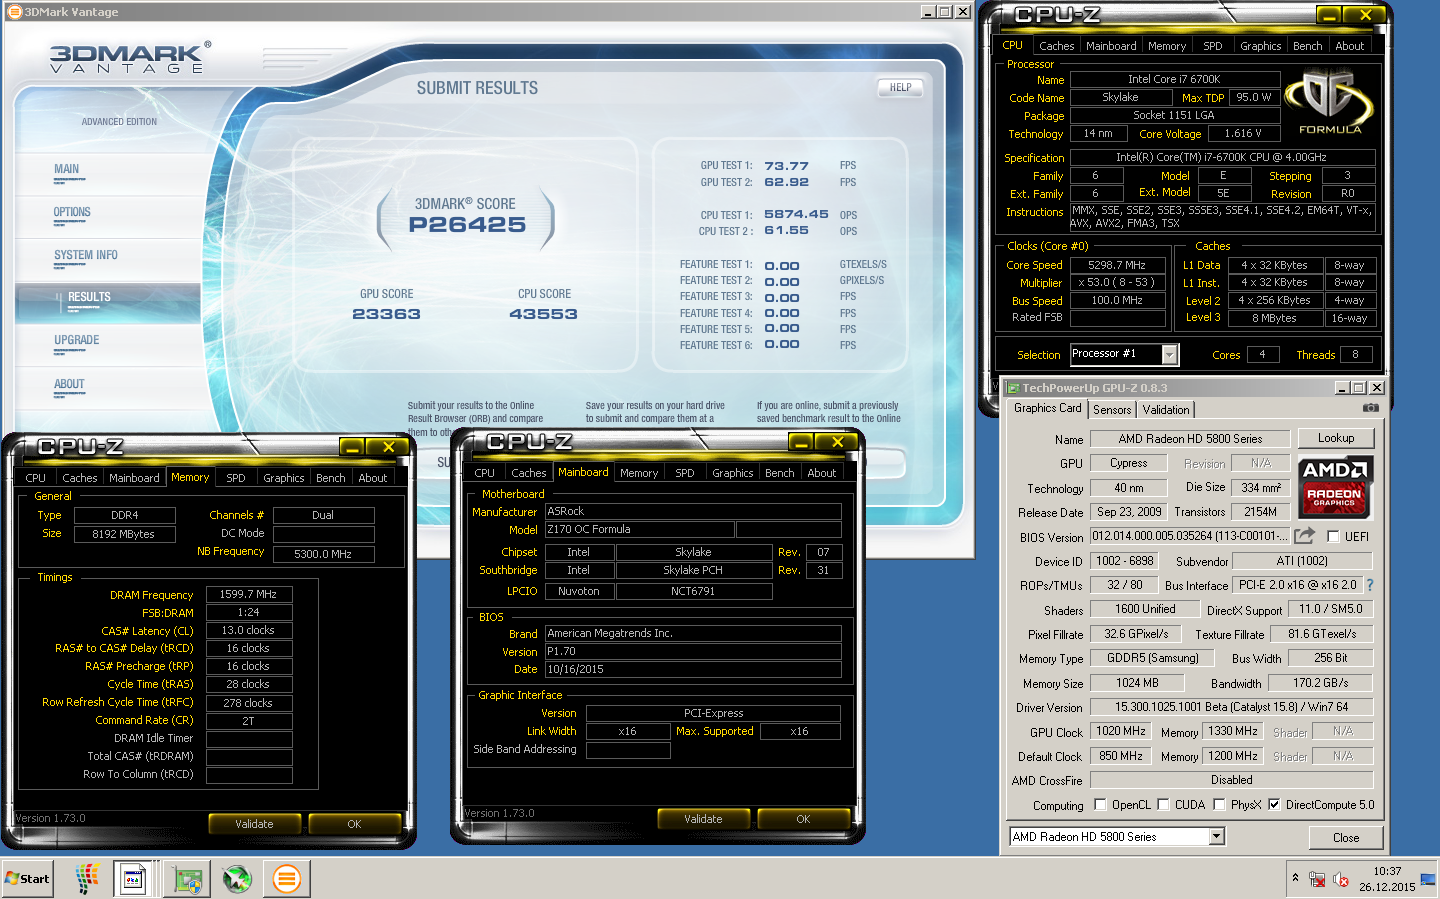Open ABOUT section in 3DMark
Viewport: 1440px width, 899px height.
pyautogui.click(x=69, y=384)
